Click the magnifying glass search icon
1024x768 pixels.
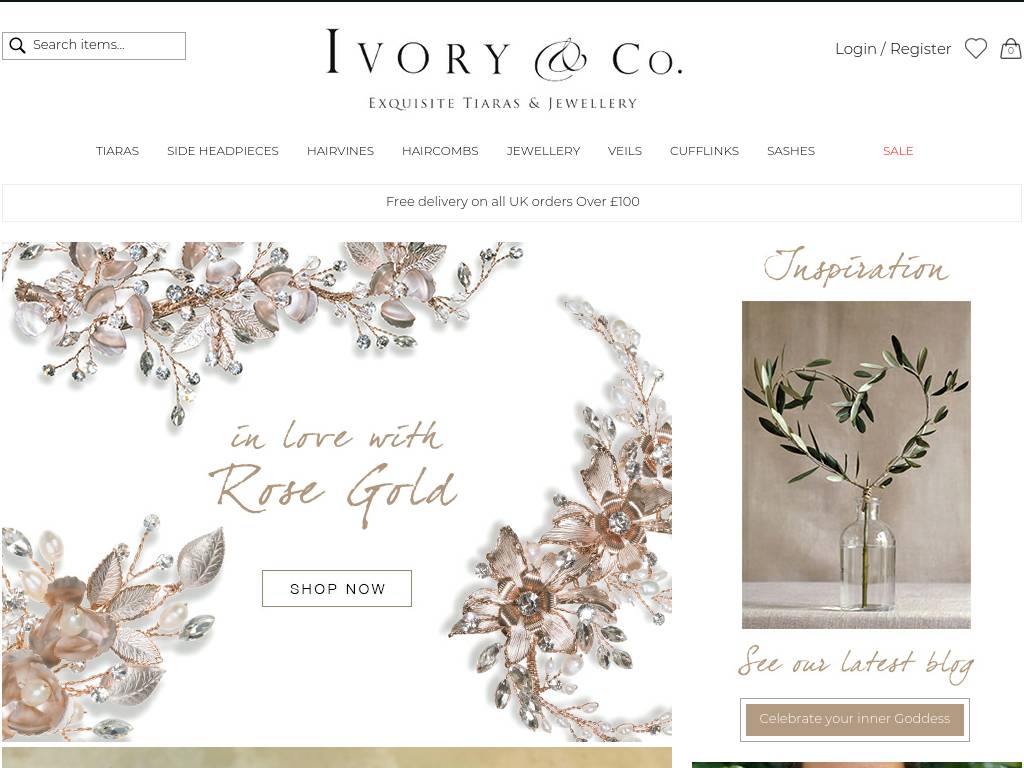[18, 45]
